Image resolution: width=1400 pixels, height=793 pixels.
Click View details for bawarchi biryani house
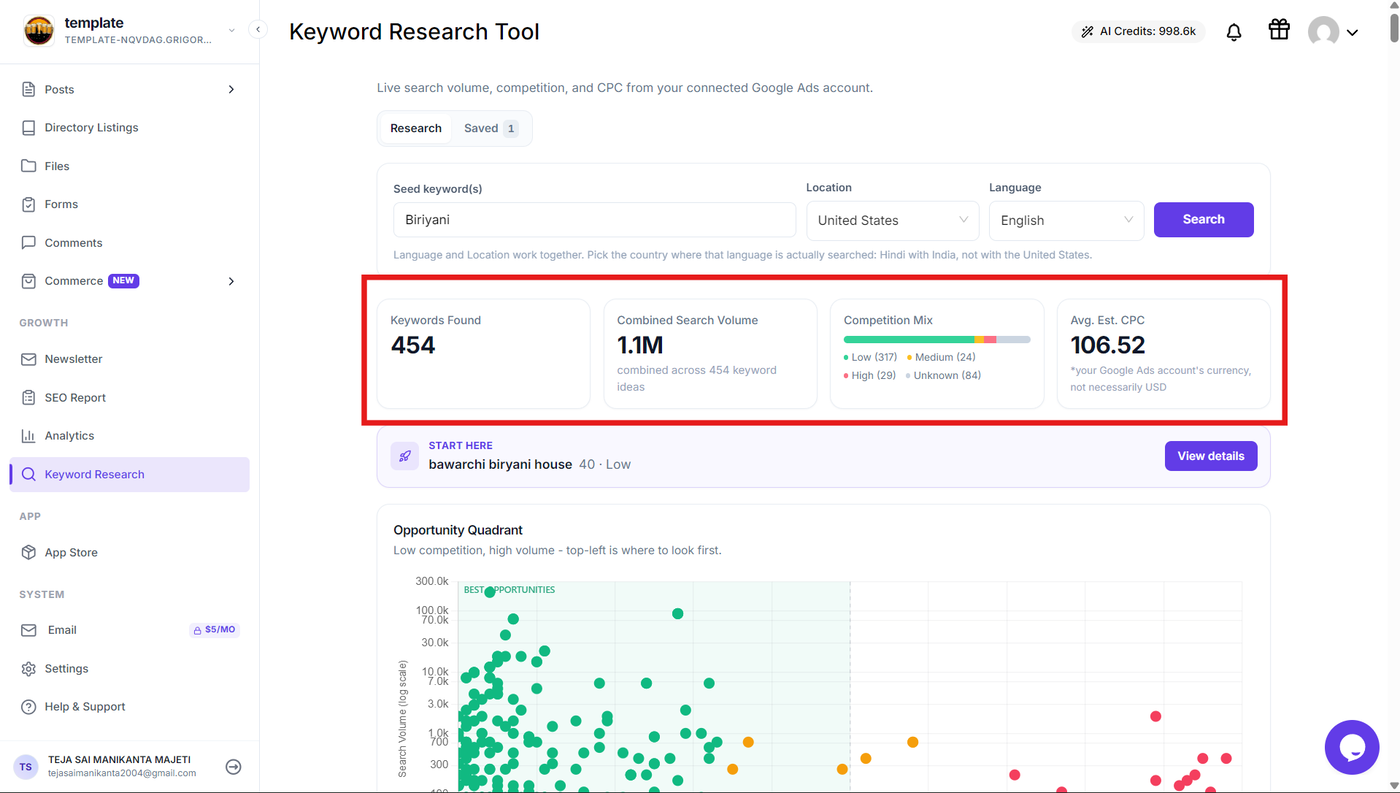1210,456
